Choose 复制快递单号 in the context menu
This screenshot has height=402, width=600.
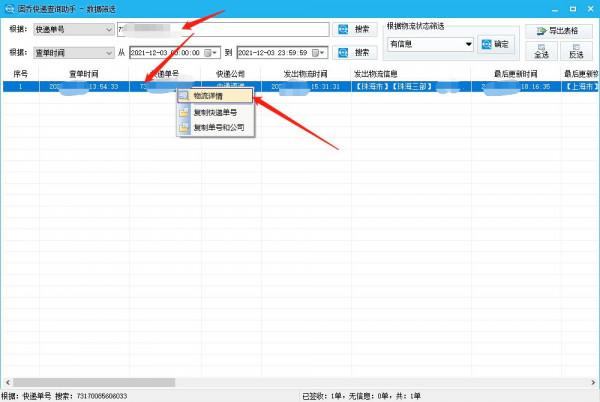pyautogui.click(x=215, y=112)
